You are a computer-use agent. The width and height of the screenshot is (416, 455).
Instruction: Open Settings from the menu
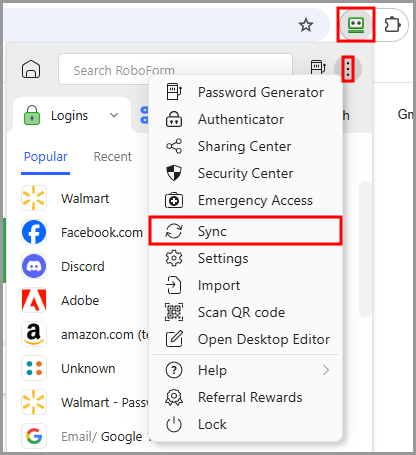[245, 258]
